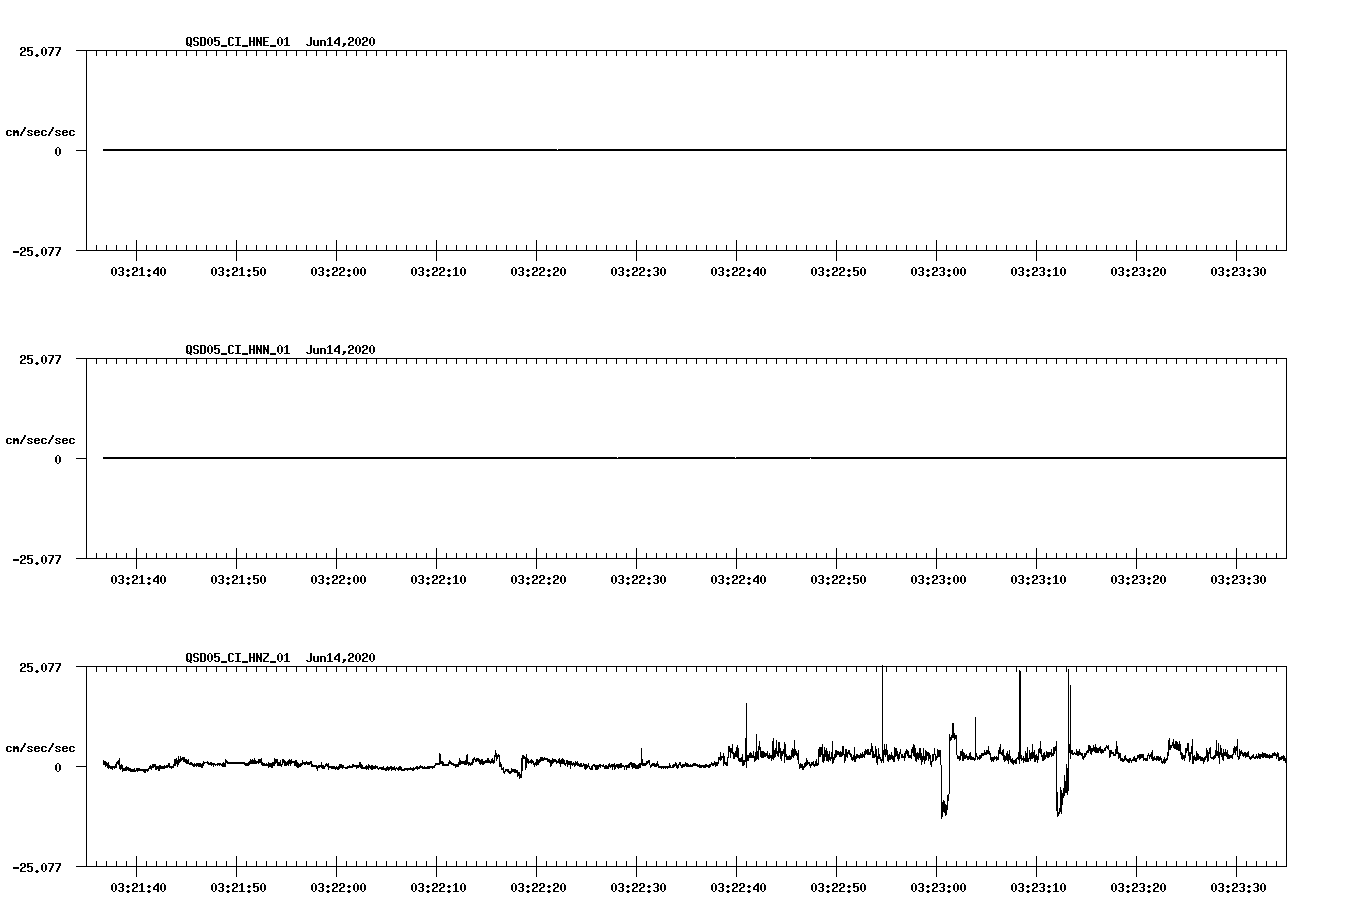Click 03:22:30 time label under HNN plot
This screenshot has height=924, width=1358.
click(x=638, y=580)
